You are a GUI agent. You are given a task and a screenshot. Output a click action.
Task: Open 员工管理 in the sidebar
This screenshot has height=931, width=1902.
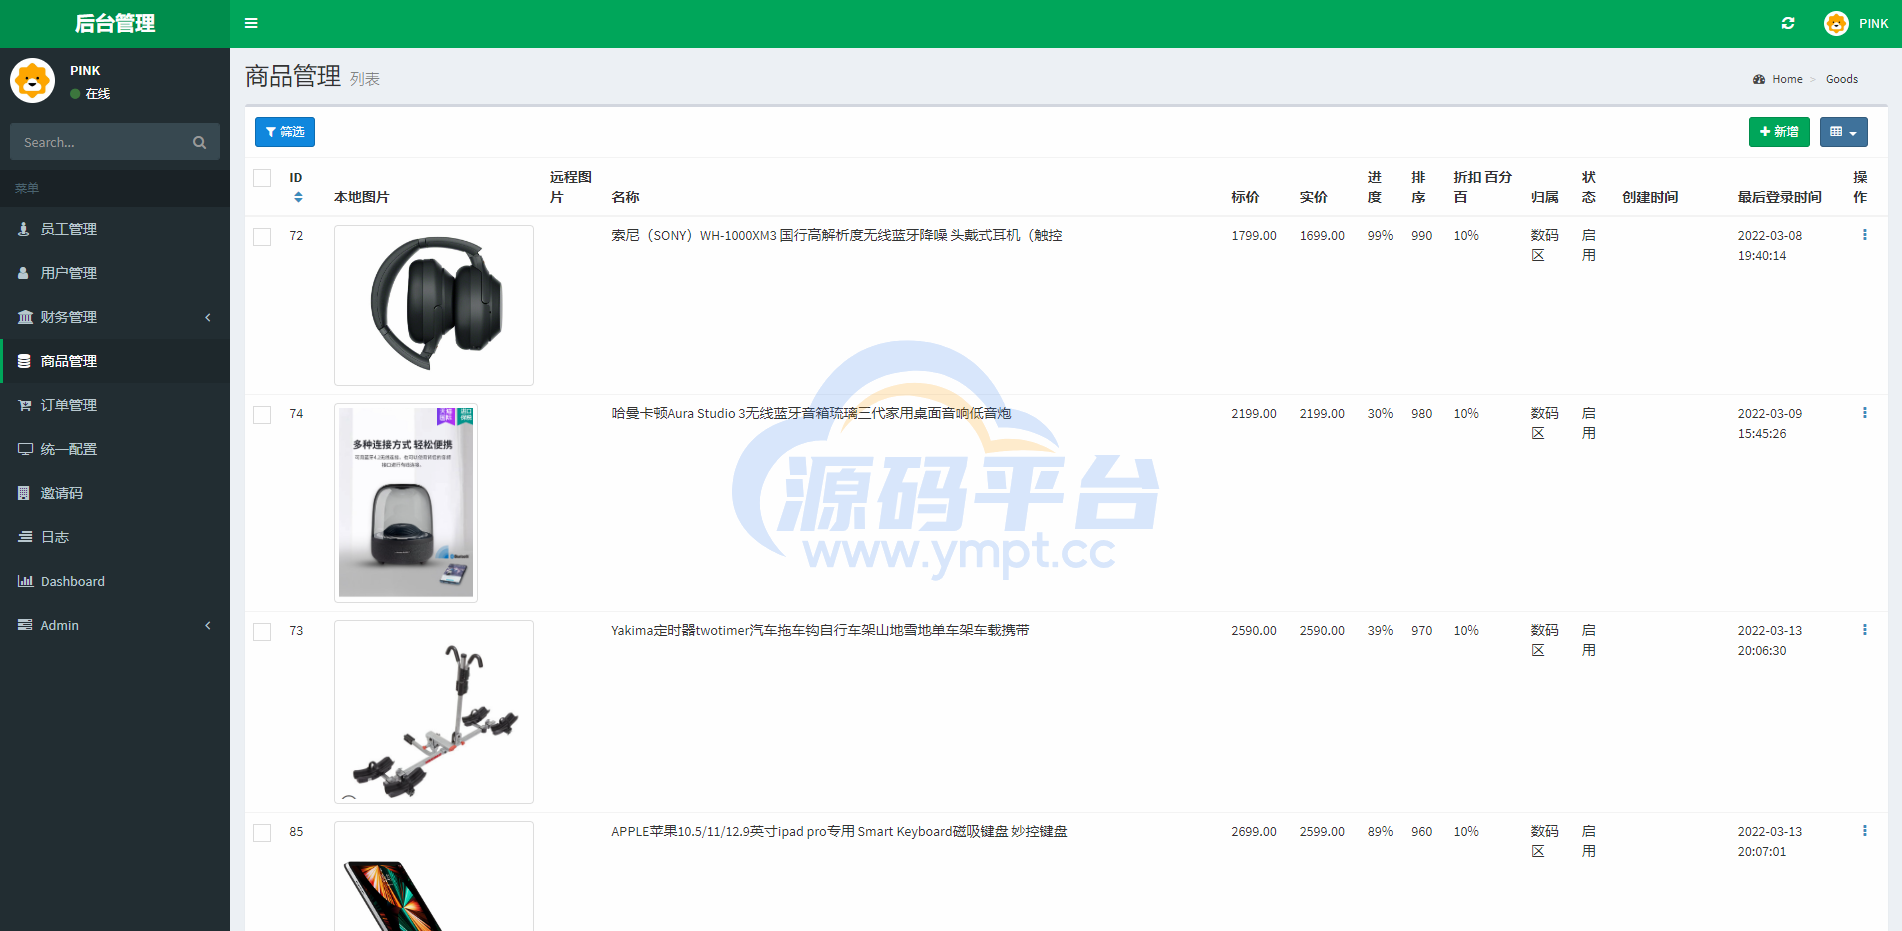pyautogui.click(x=115, y=229)
